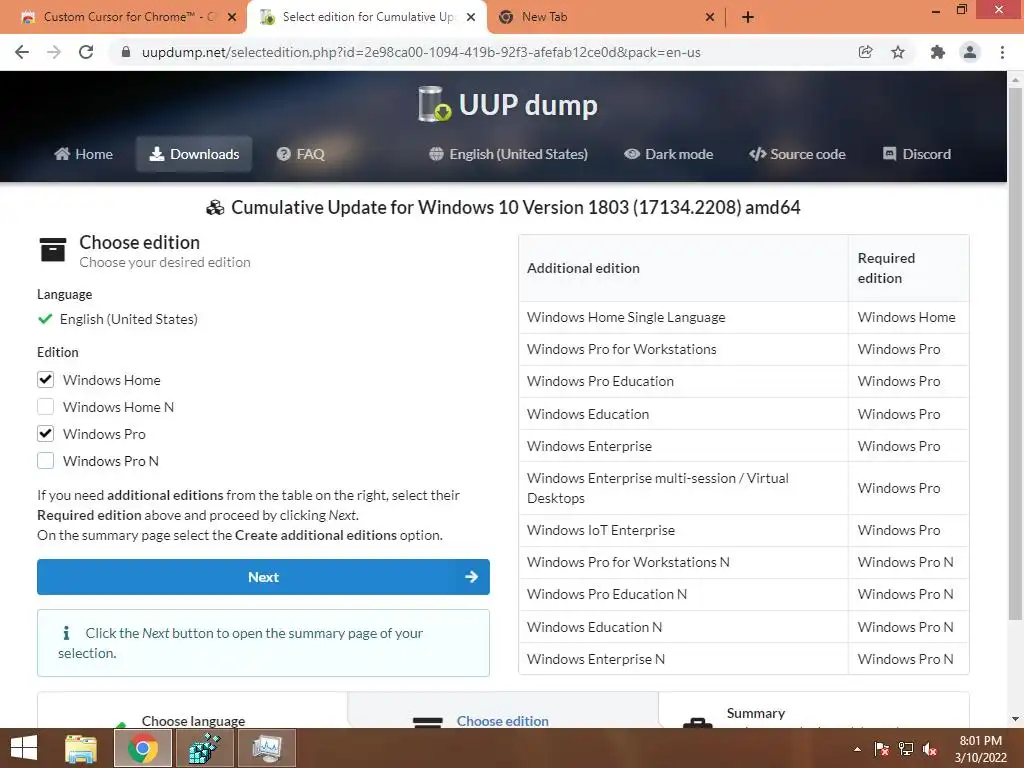Image resolution: width=1024 pixels, height=768 pixels.
Task: Click the page vertical scrollbar
Action: point(1015,353)
